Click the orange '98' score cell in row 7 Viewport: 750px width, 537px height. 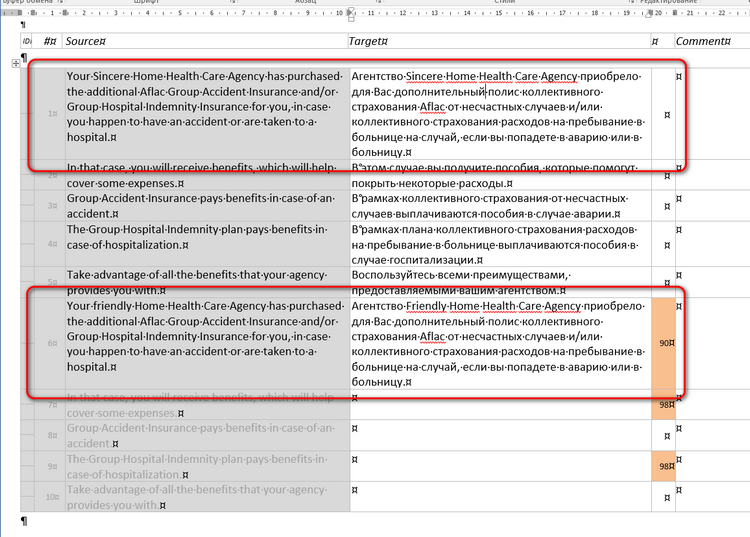coord(663,405)
